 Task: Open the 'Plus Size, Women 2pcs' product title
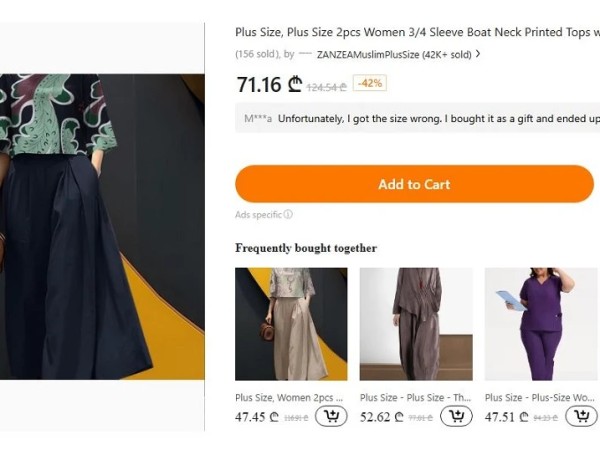(x=290, y=397)
